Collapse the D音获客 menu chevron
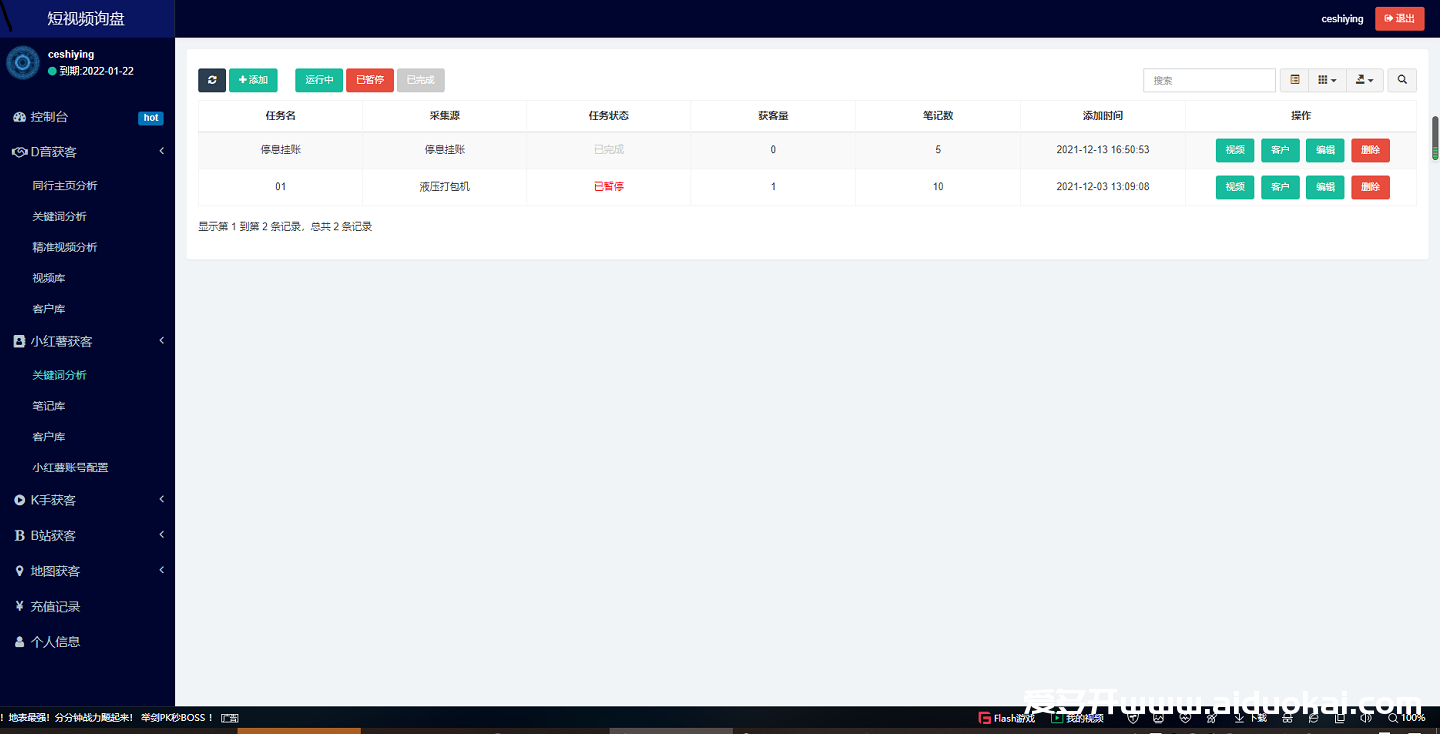1440x734 pixels. click(162, 152)
